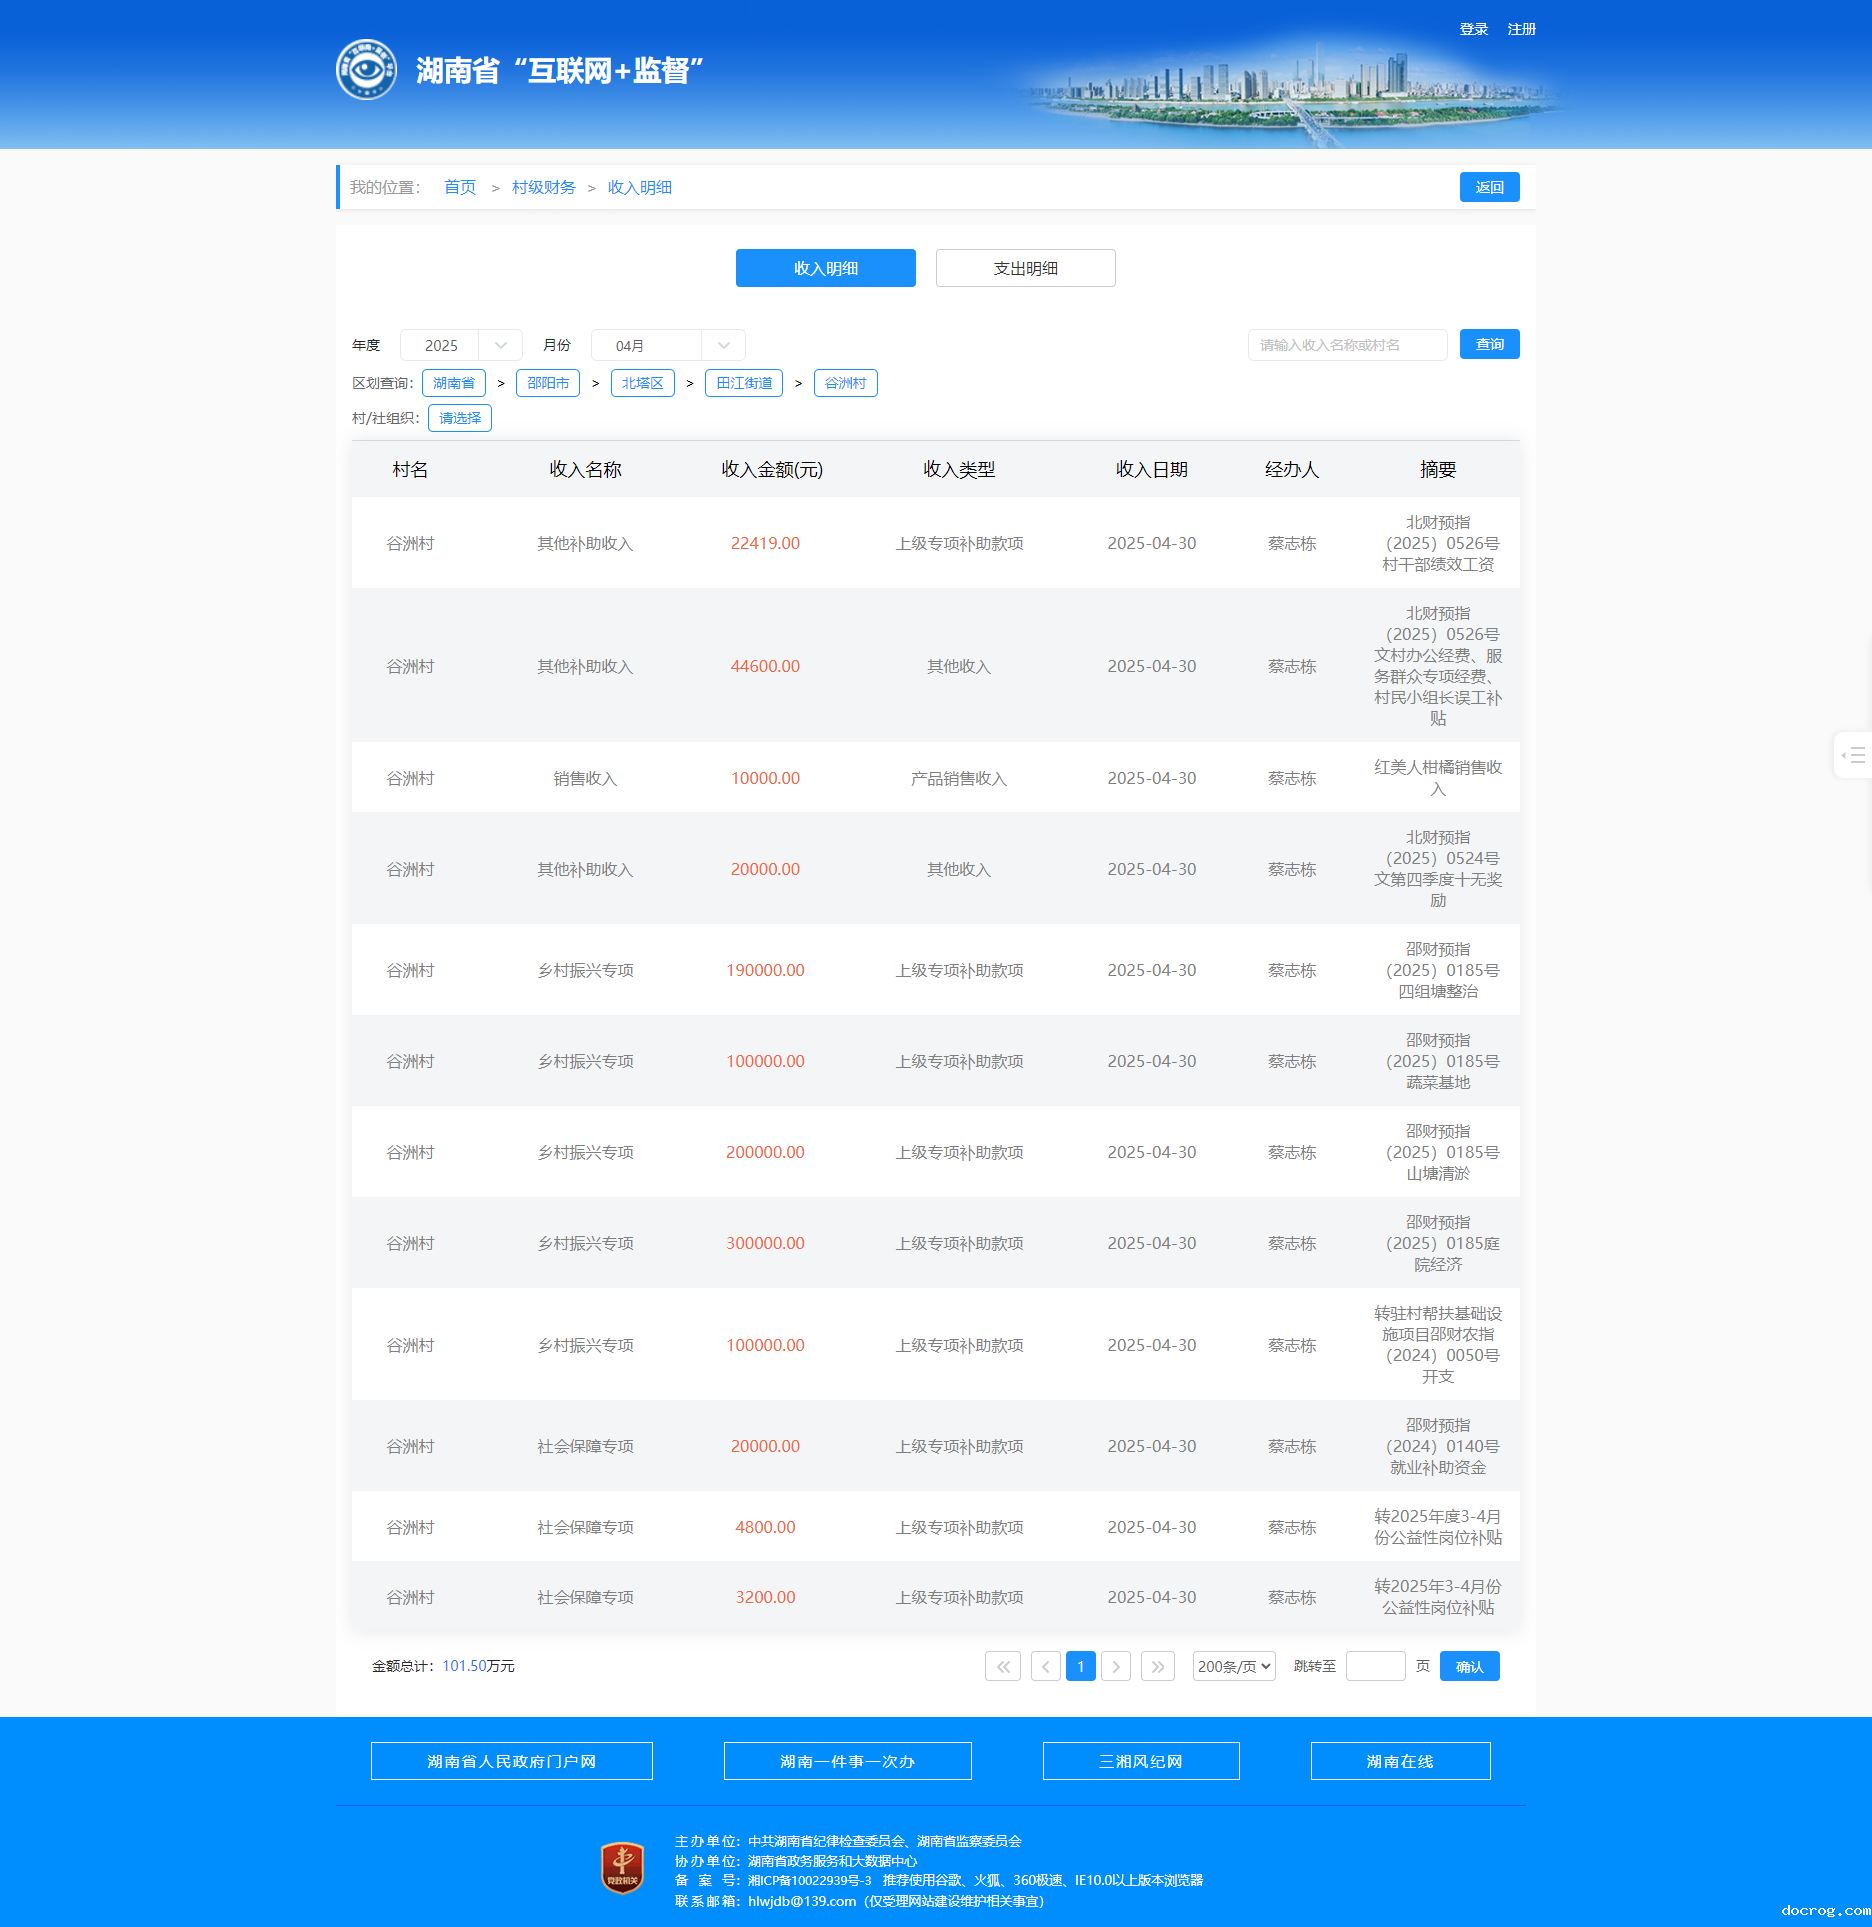Viewport: 1872px width, 1927px height.
Task: Select the 邵阳市 region tag
Action: click(x=547, y=383)
